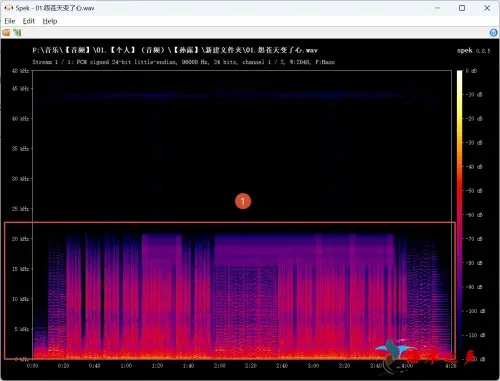
Task: Click the 2:00 time axis label
Action: (219, 366)
